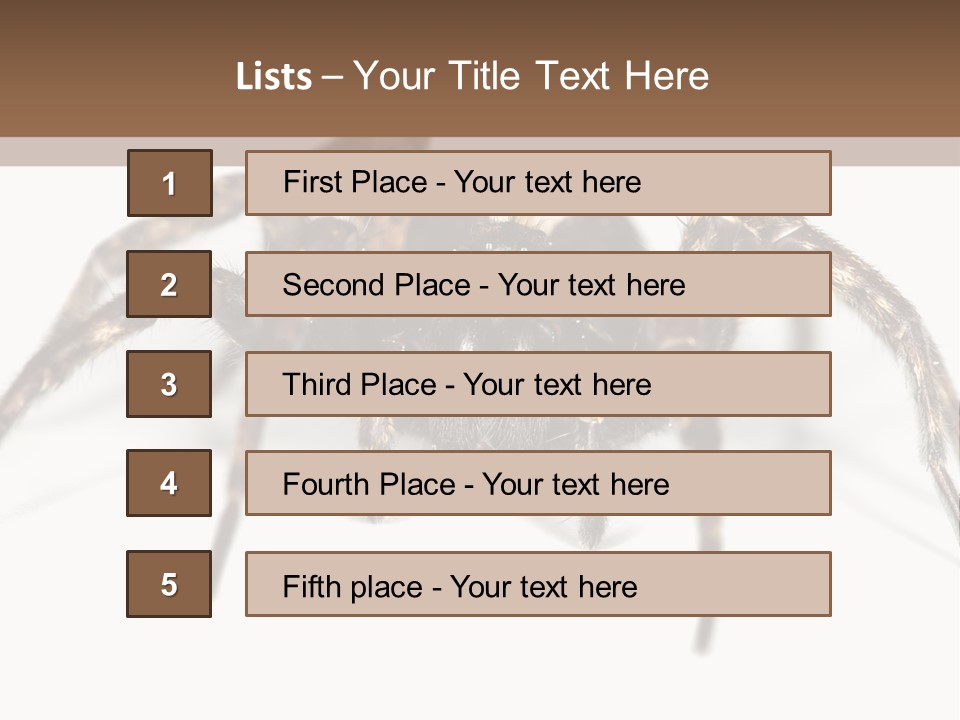Select the Third Place text bar
Screen dimensions: 960x720
pos(538,384)
